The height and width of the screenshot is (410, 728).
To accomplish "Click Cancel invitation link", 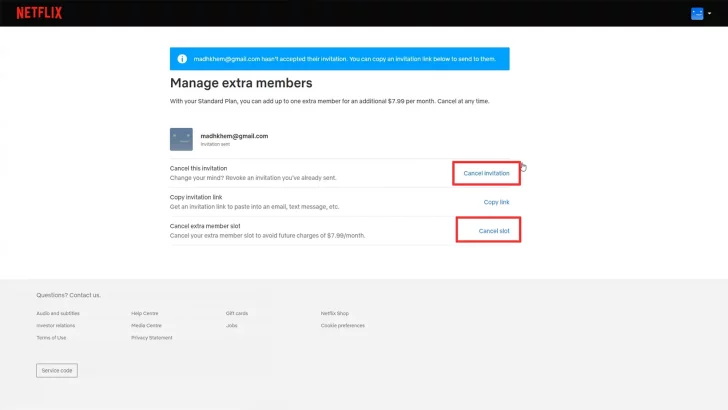I will [x=486, y=173].
